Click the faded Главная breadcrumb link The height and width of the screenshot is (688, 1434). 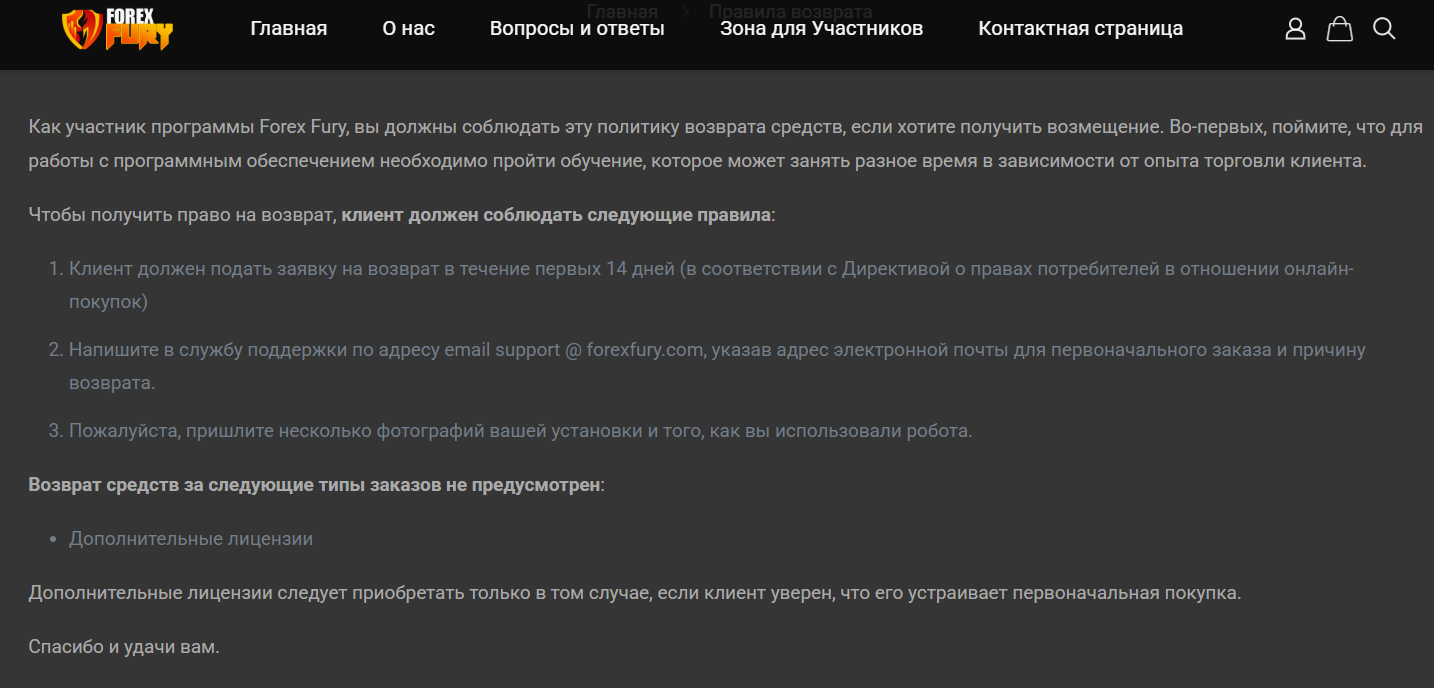pos(622,12)
